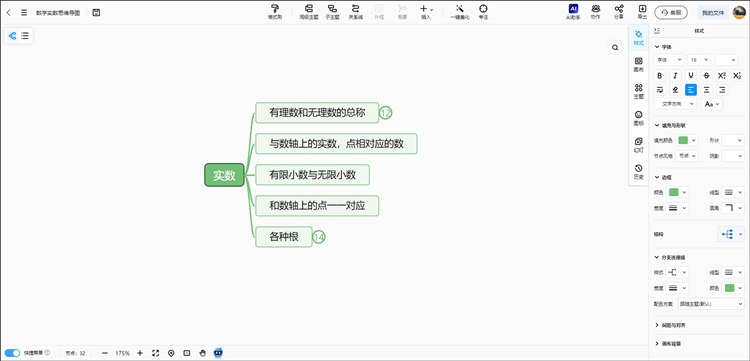Select the 实数 central node

224,175
